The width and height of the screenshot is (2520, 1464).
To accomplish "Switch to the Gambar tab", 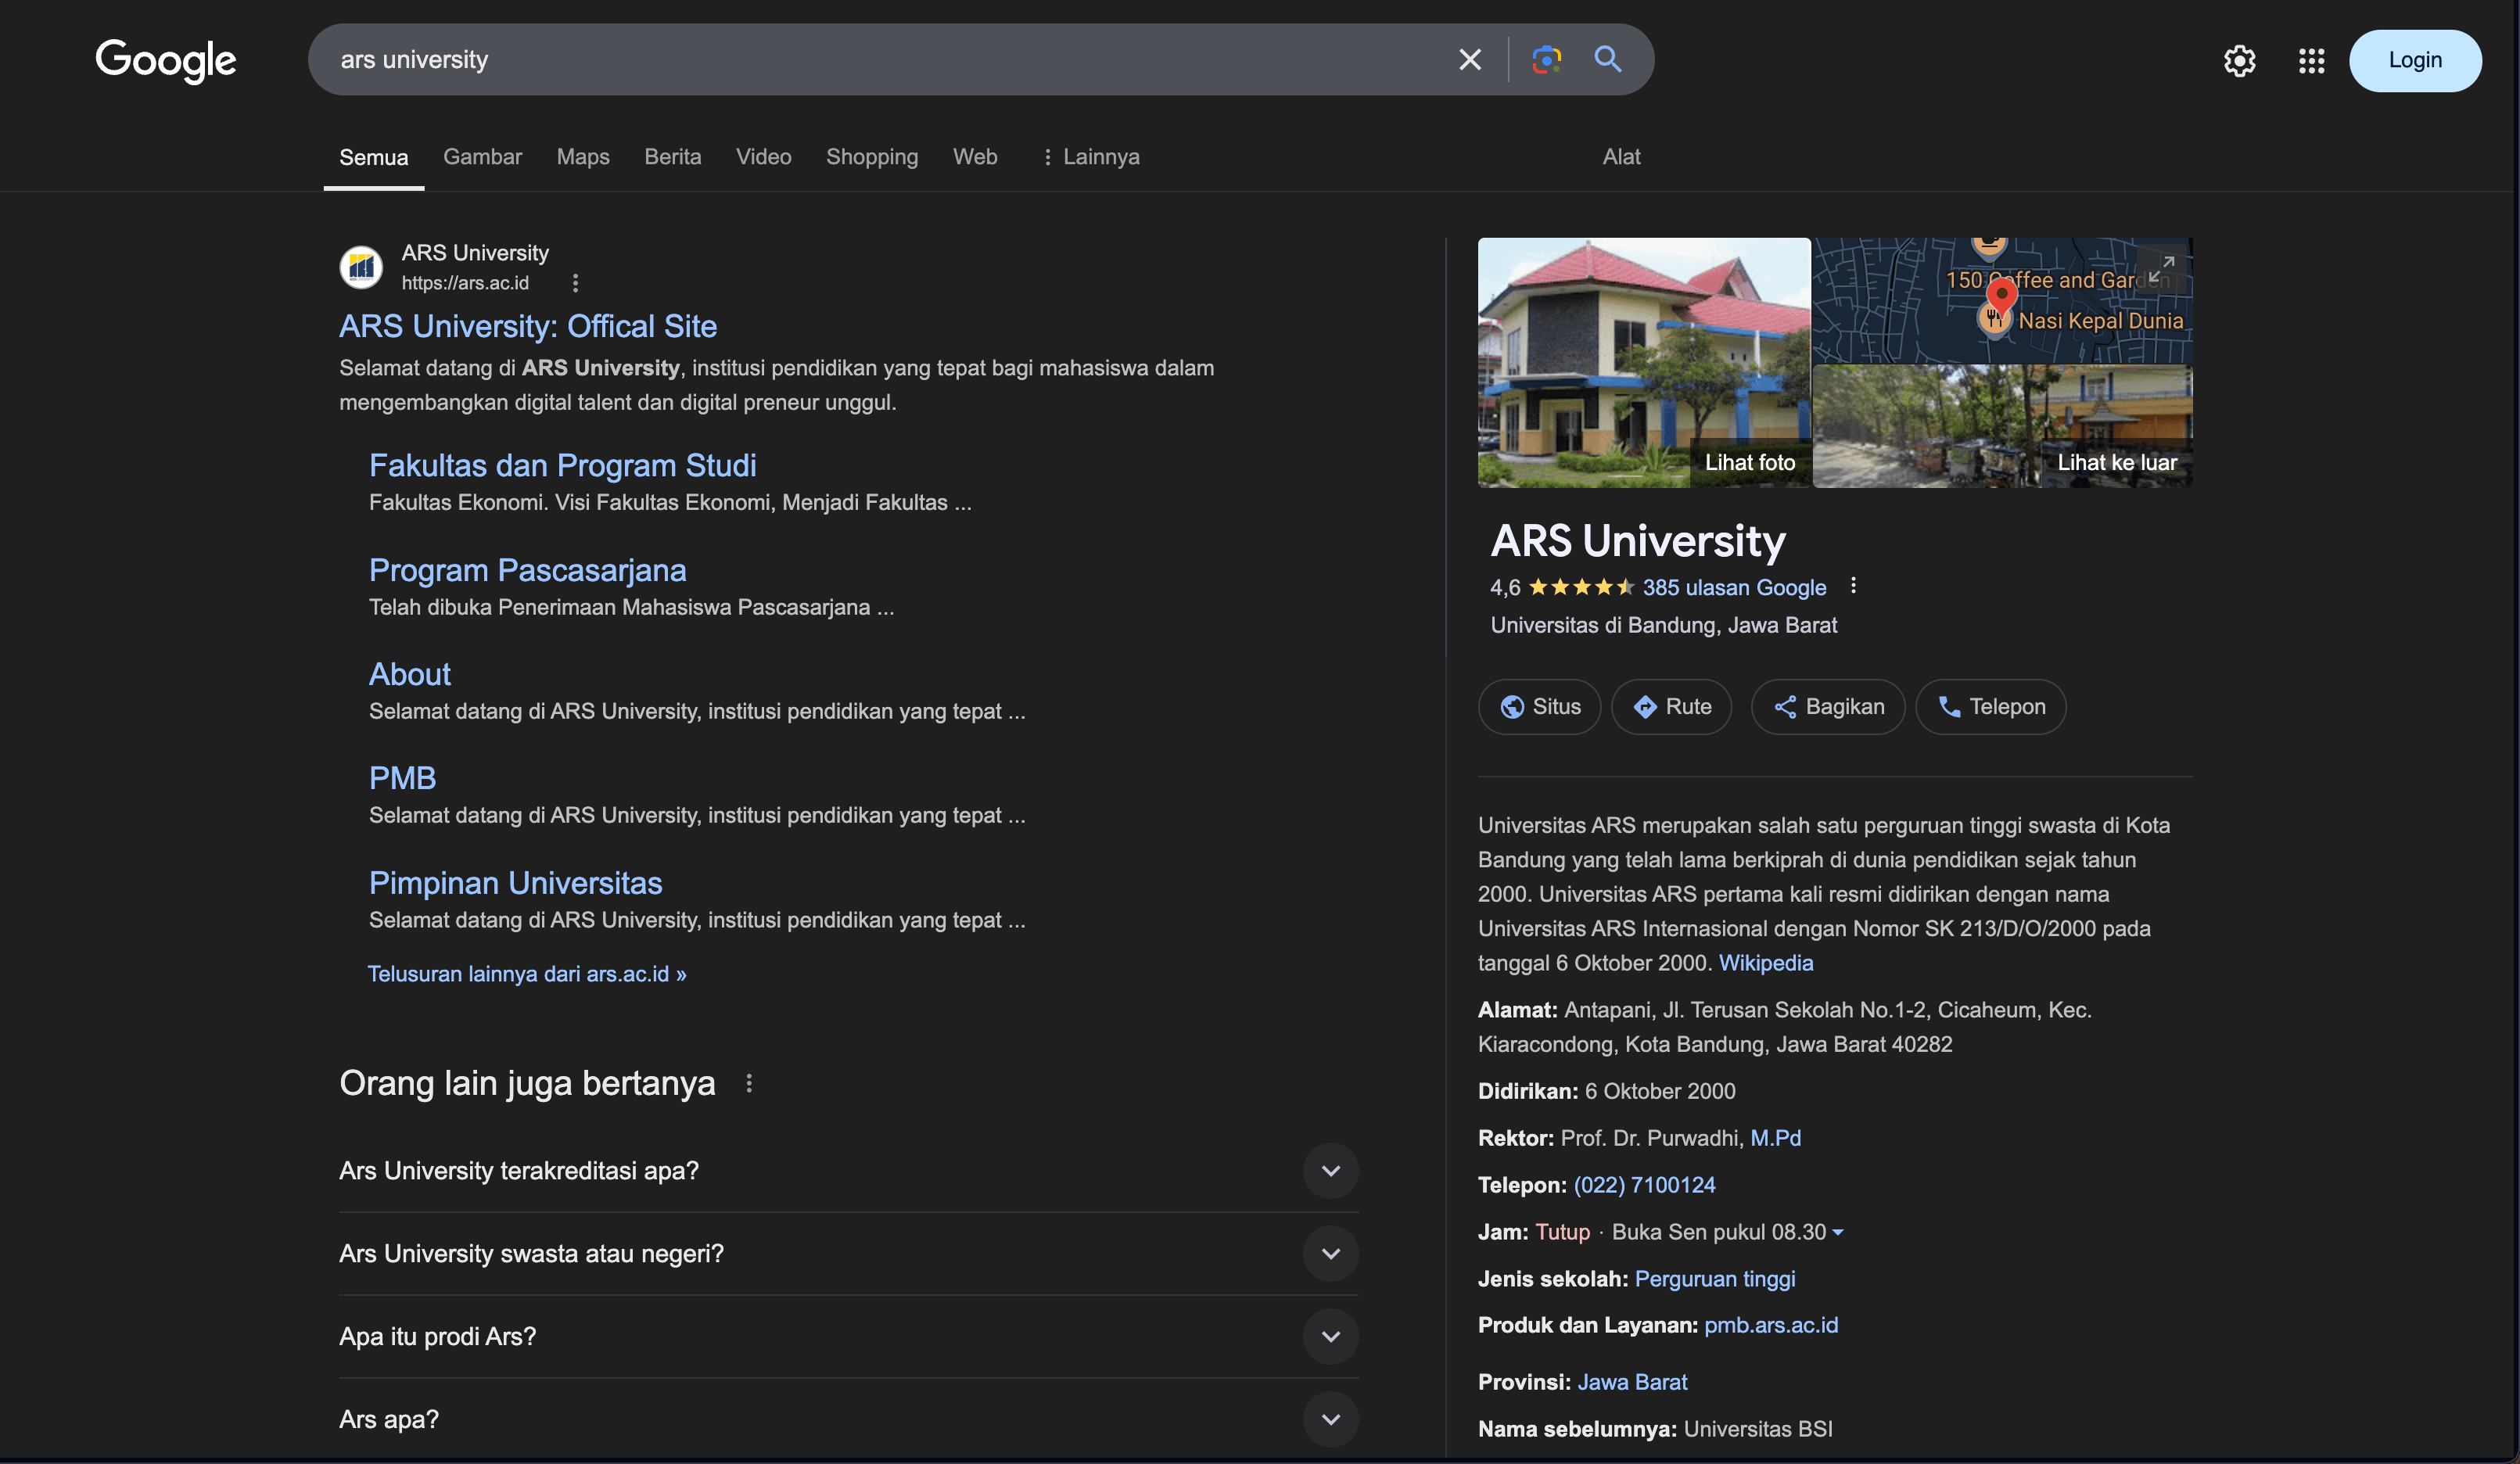I will click(x=482, y=157).
